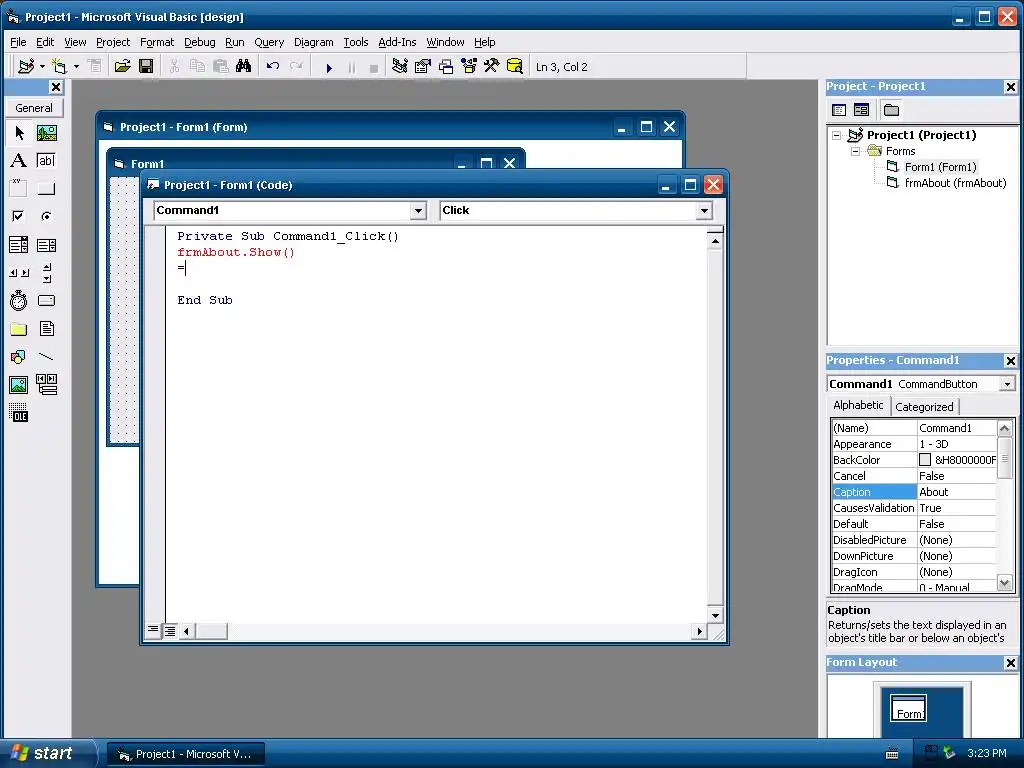Image resolution: width=1024 pixels, height=768 pixels.
Task: Edit the Caption property value About
Action: [957, 492]
